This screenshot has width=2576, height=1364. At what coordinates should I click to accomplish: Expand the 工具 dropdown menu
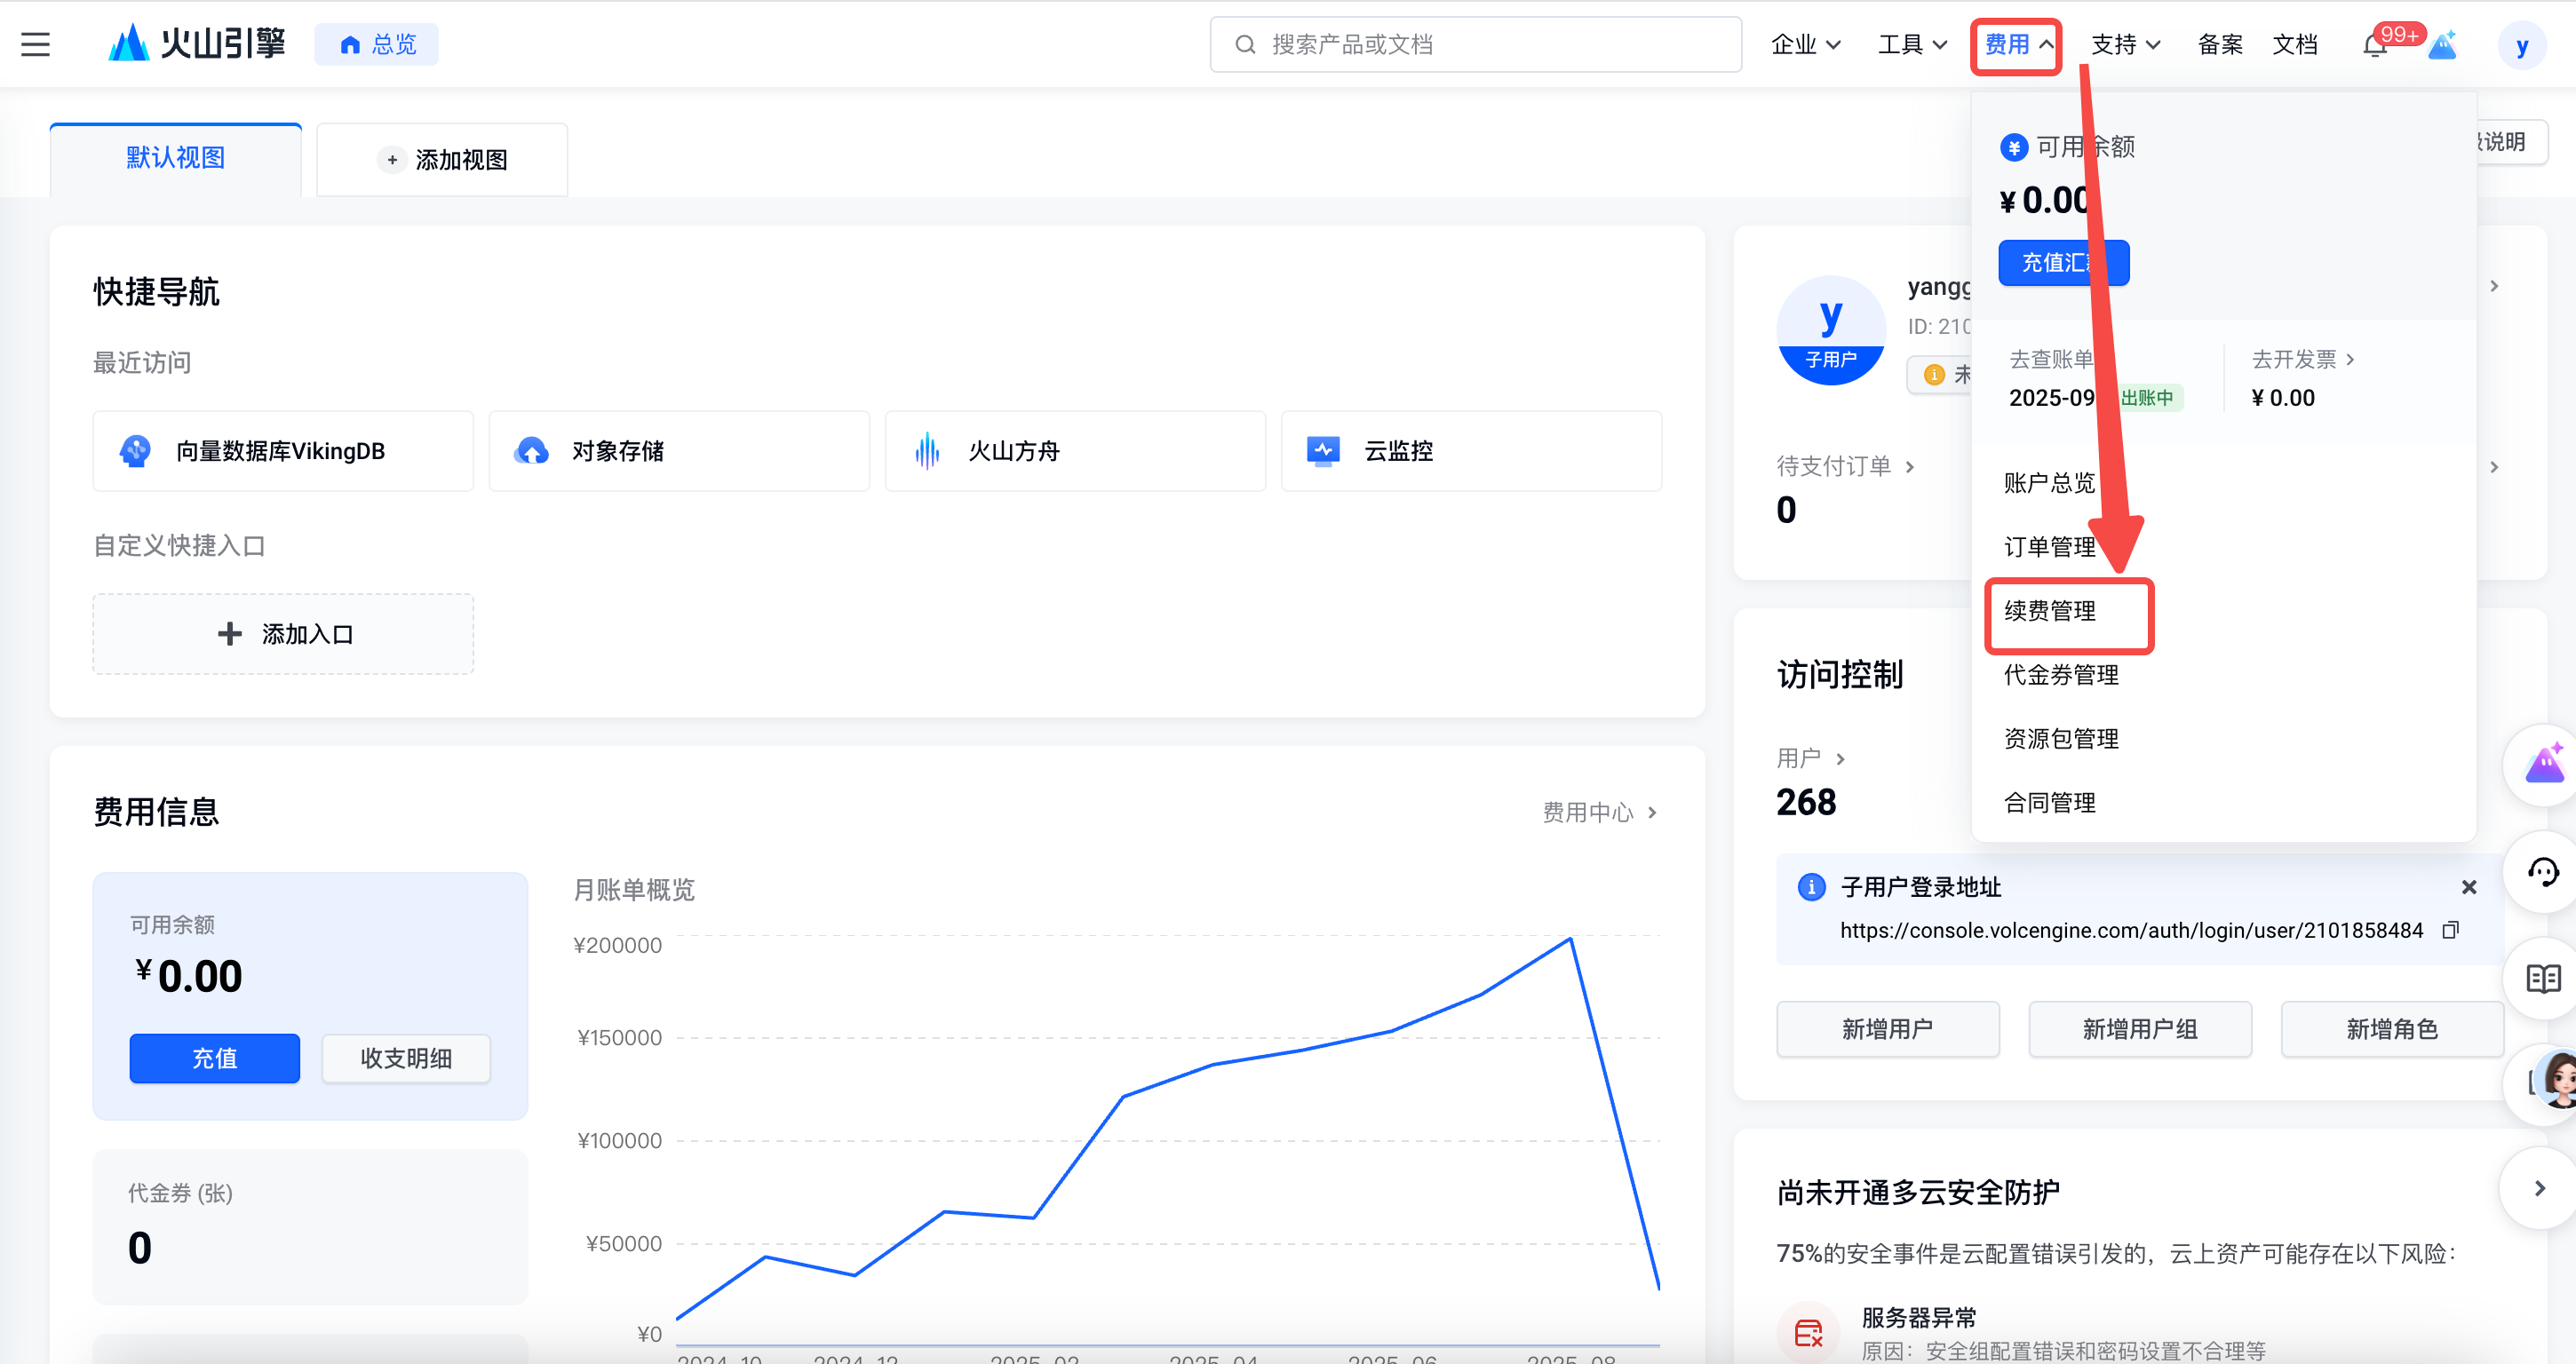pos(1911,44)
